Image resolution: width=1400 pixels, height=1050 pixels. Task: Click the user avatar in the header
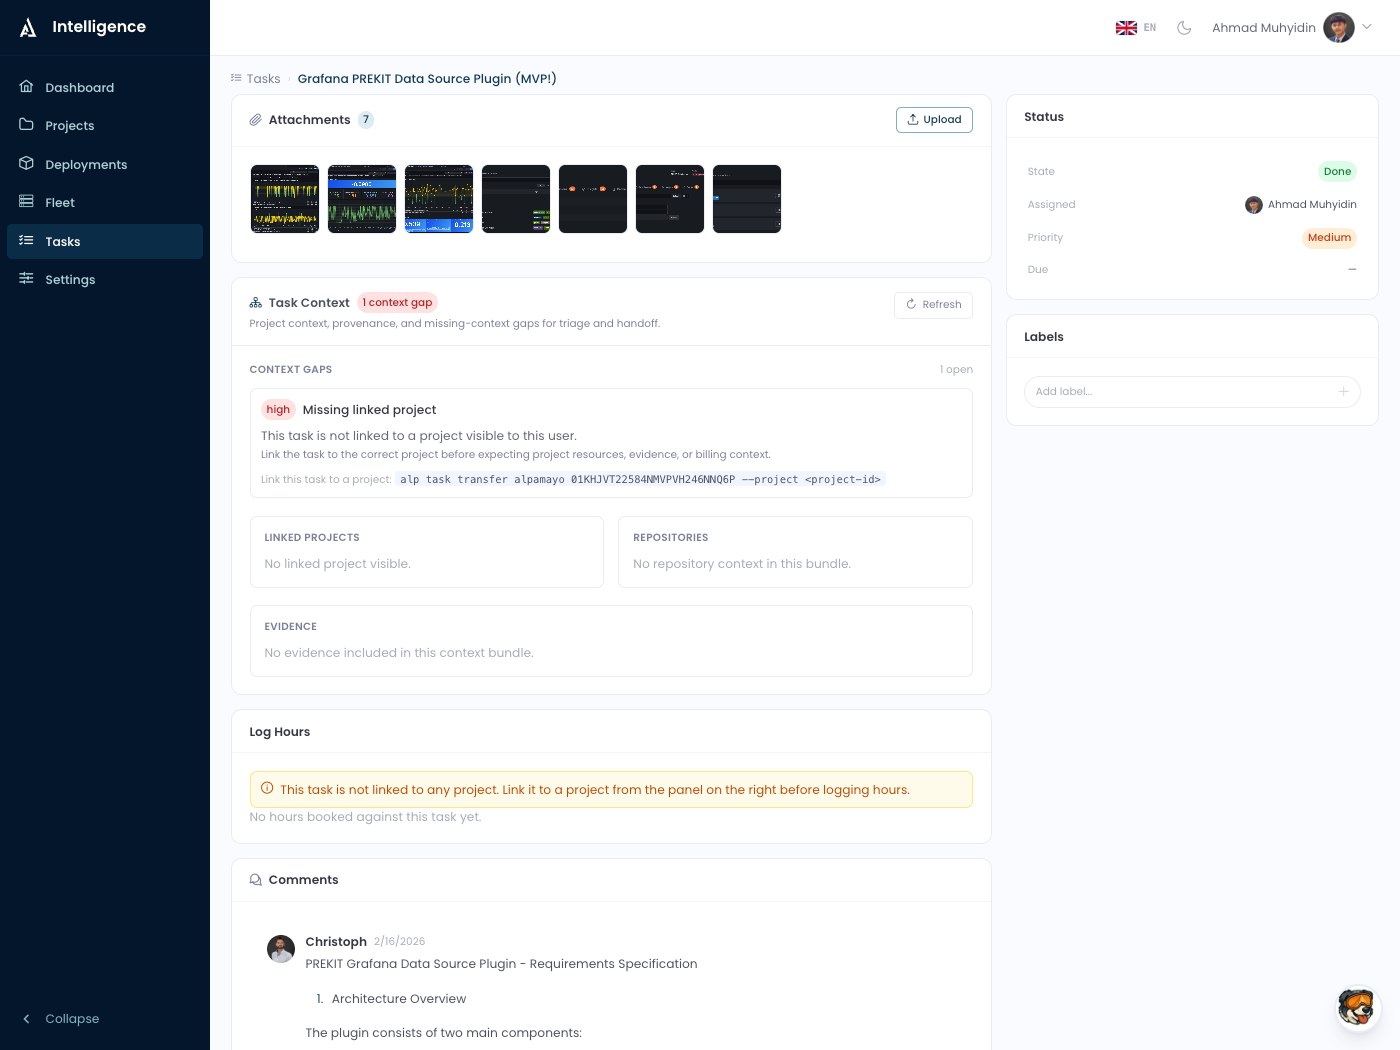pos(1339,27)
